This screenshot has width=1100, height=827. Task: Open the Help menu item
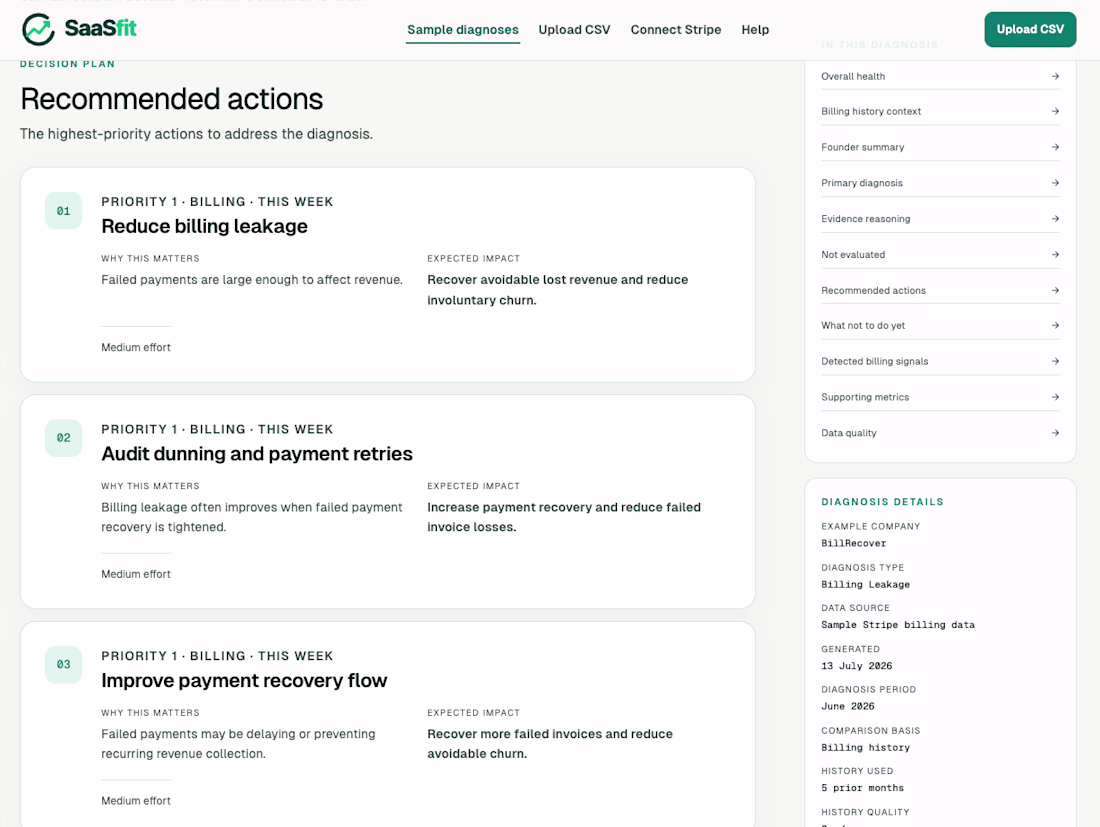755,29
